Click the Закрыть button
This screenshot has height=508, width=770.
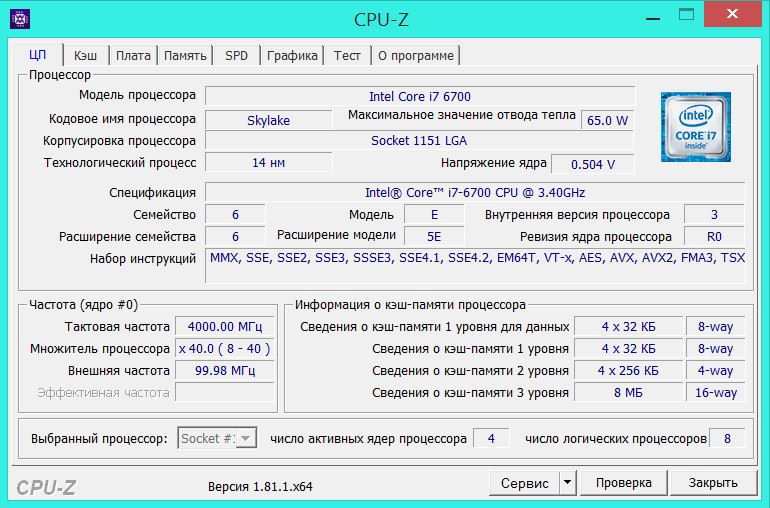(x=712, y=483)
